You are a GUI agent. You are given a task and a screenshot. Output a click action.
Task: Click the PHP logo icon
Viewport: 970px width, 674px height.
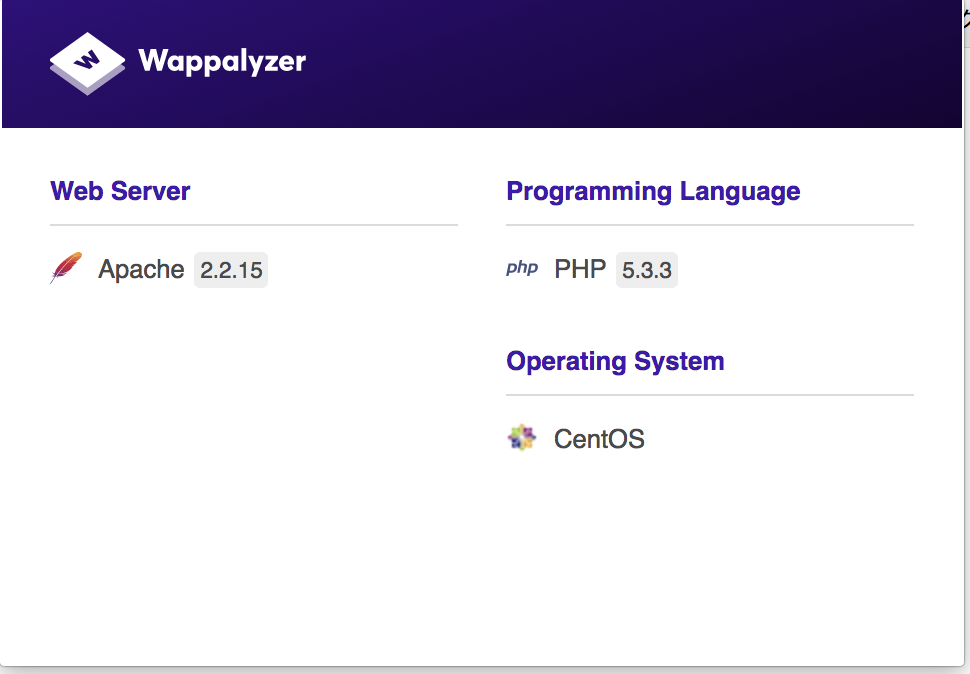tap(522, 268)
